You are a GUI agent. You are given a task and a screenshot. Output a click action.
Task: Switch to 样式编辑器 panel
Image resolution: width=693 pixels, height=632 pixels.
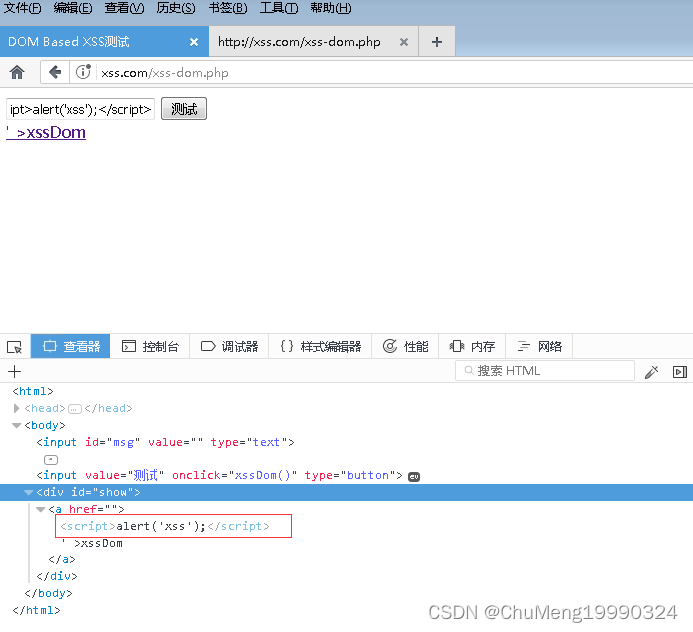coord(320,346)
